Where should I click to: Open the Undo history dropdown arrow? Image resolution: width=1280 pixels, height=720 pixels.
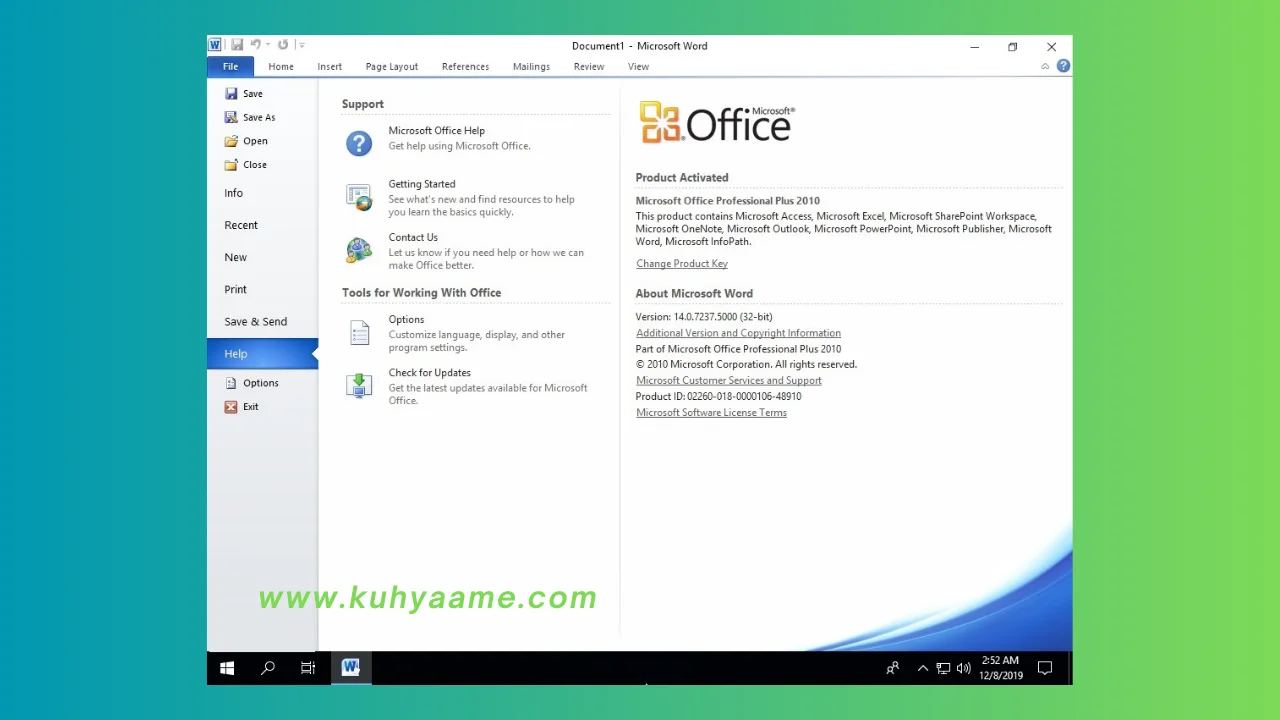[268, 45]
